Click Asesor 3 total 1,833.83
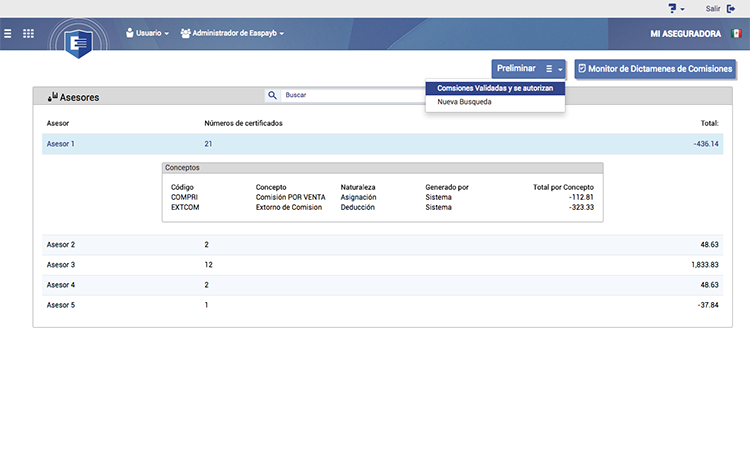Image resolution: width=750 pixels, height=461 pixels. [705, 265]
